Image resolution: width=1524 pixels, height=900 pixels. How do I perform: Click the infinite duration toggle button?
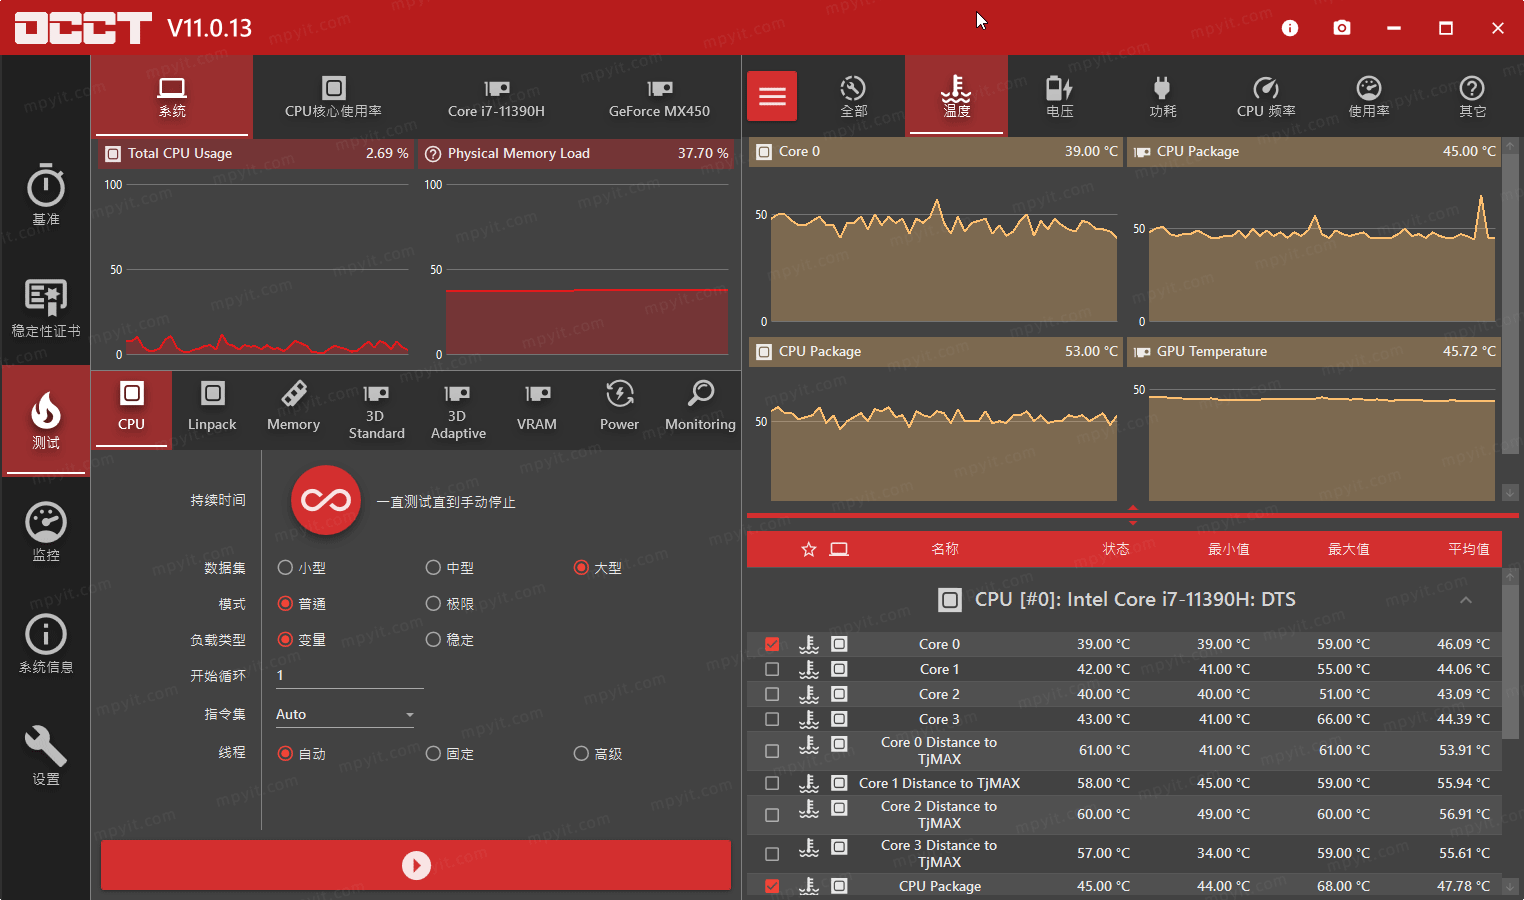(326, 500)
